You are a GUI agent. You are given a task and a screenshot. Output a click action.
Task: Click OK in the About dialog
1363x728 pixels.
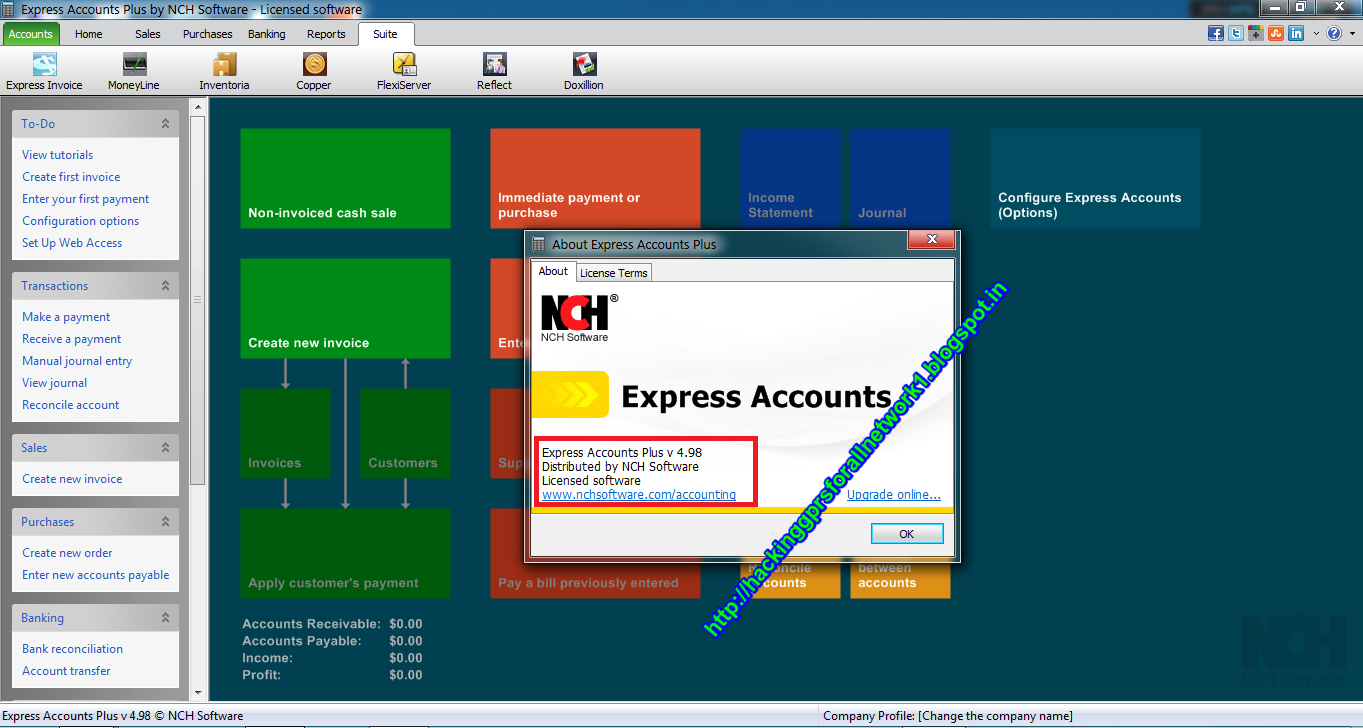pyautogui.click(x=906, y=534)
